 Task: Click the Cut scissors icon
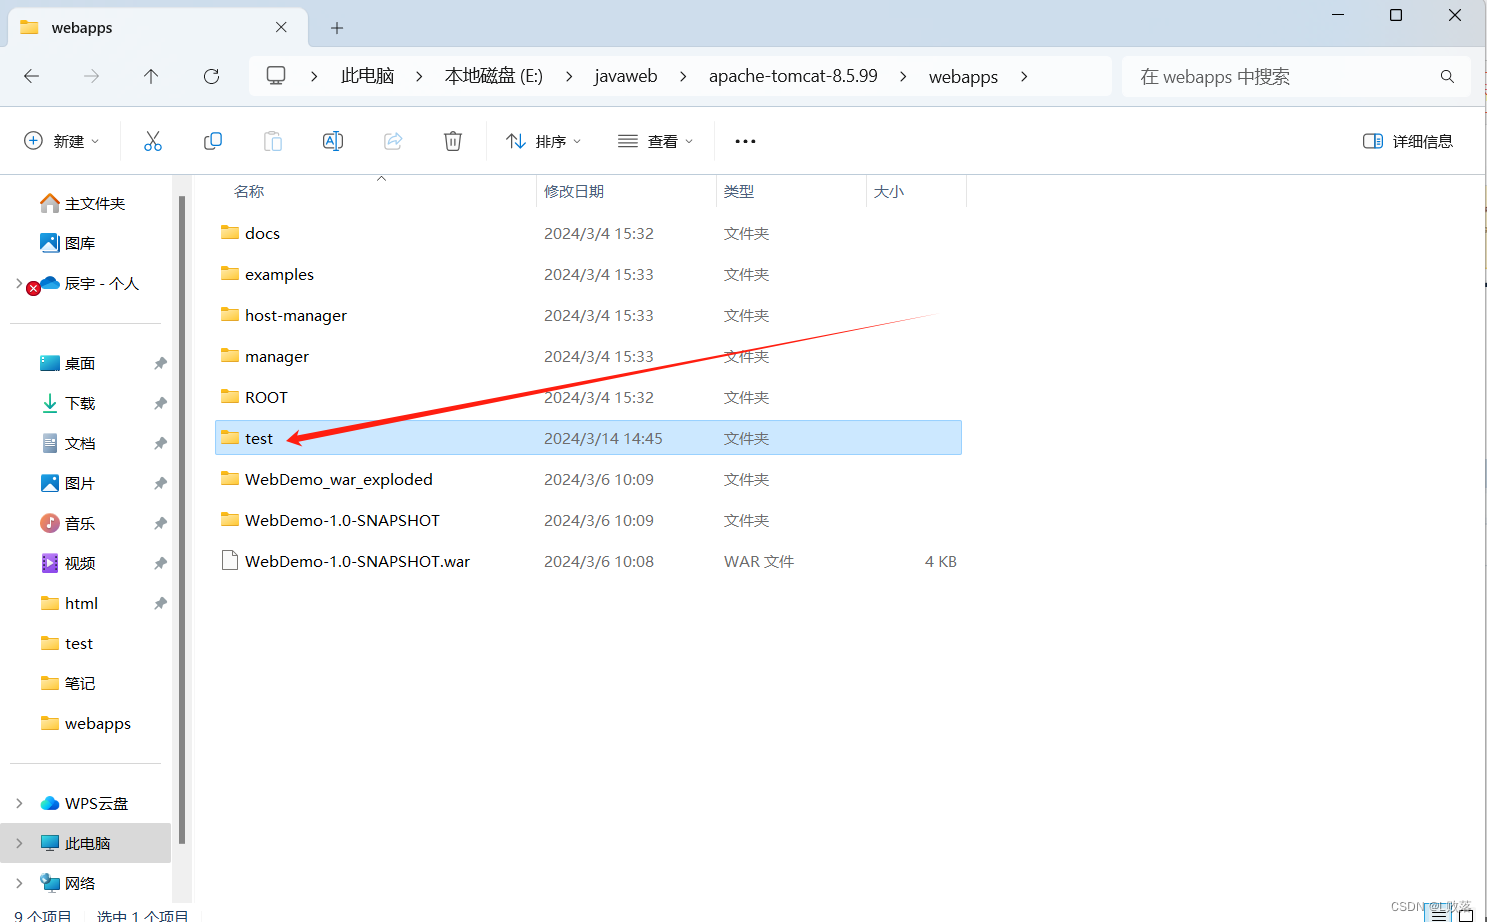click(x=153, y=141)
